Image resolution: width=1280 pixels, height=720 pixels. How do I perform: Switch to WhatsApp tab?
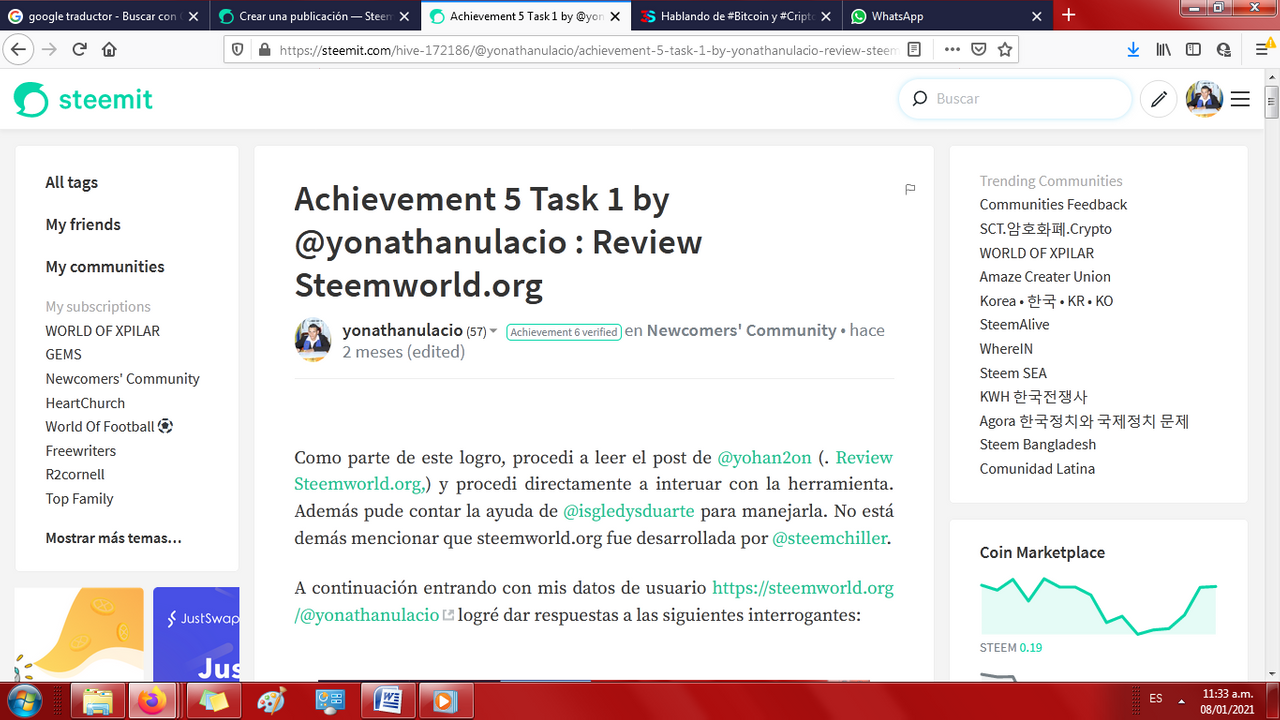point(945,16)
